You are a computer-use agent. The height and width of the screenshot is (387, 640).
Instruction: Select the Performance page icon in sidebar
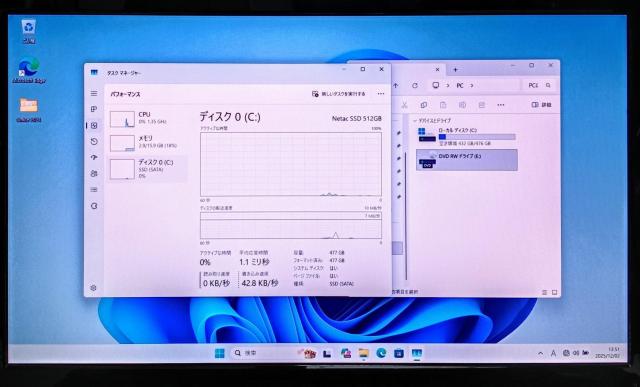point(94,125)
